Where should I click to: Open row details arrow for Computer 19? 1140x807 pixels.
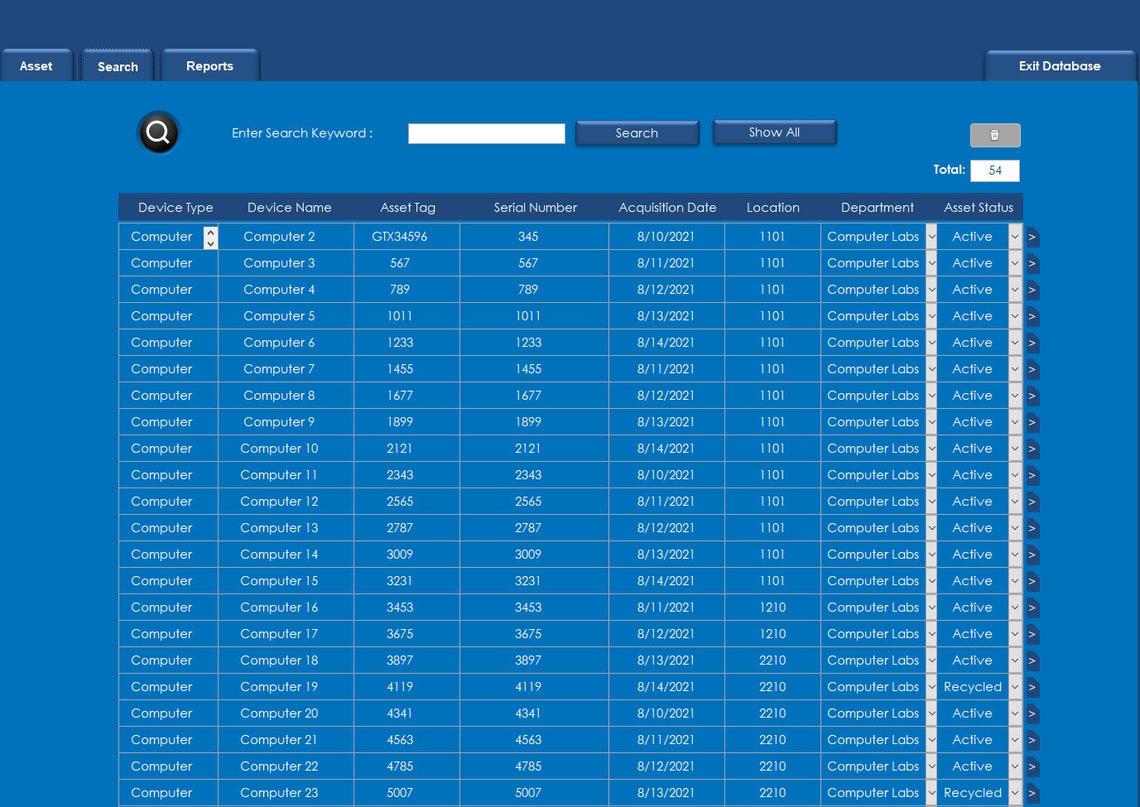(x=1032, y=687)
